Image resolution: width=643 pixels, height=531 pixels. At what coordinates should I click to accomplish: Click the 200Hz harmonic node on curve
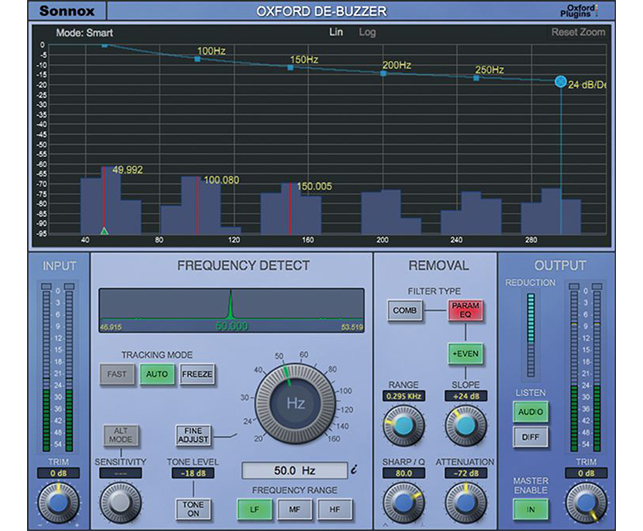tap(383, 73)
